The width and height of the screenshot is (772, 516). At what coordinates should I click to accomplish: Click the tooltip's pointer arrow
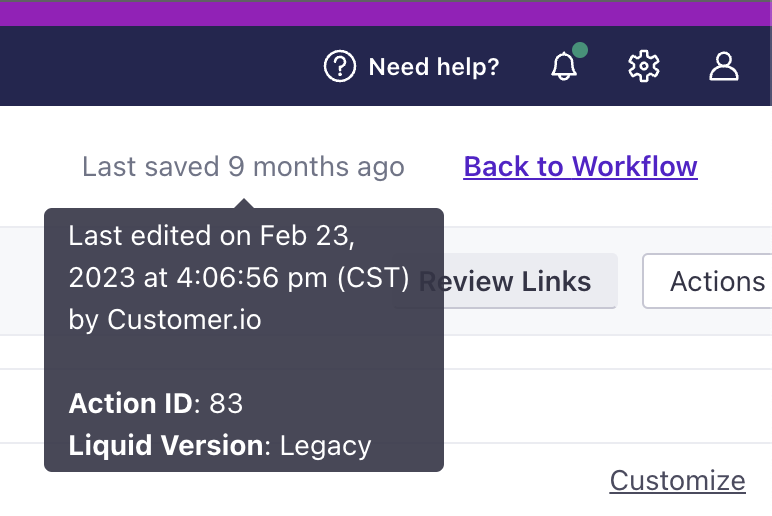click(243, 203)
